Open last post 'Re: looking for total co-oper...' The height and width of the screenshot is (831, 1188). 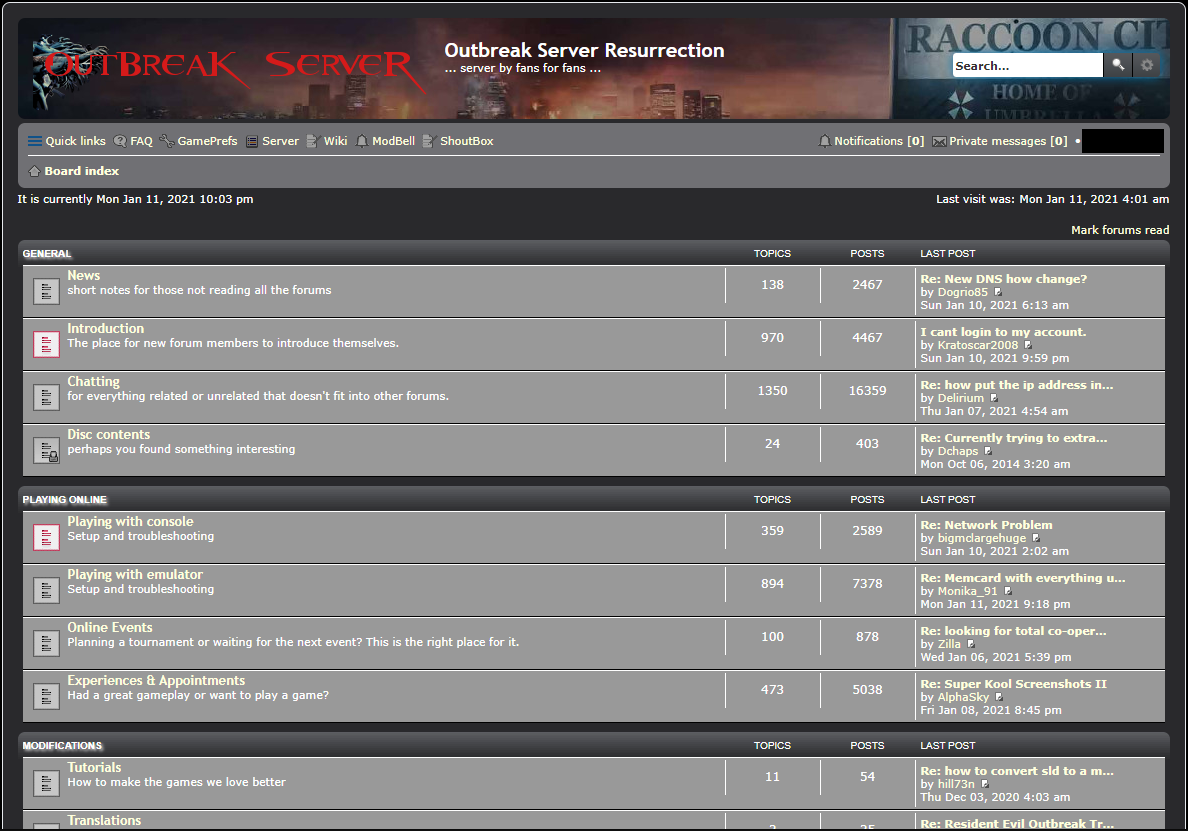1013,632
